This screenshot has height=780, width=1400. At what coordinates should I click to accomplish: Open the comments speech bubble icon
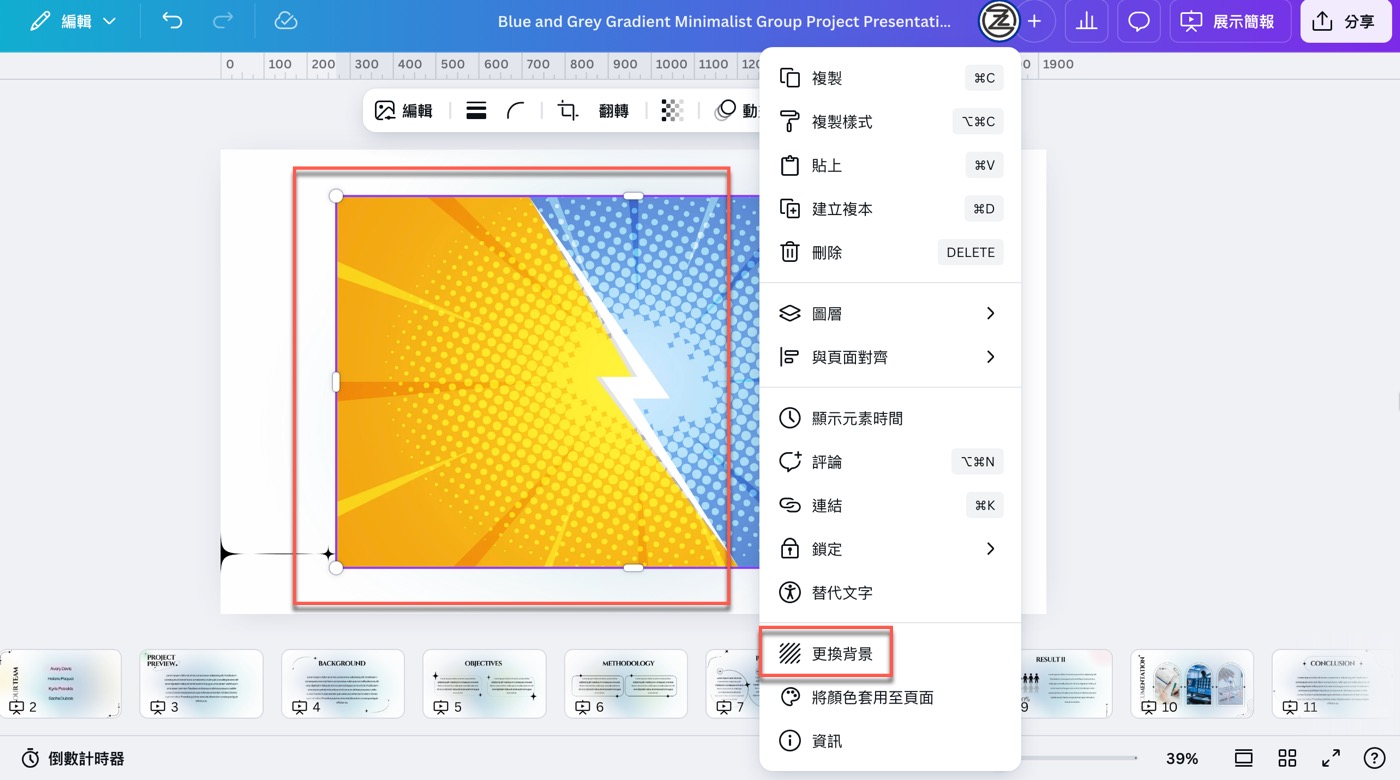point(1138,21)
